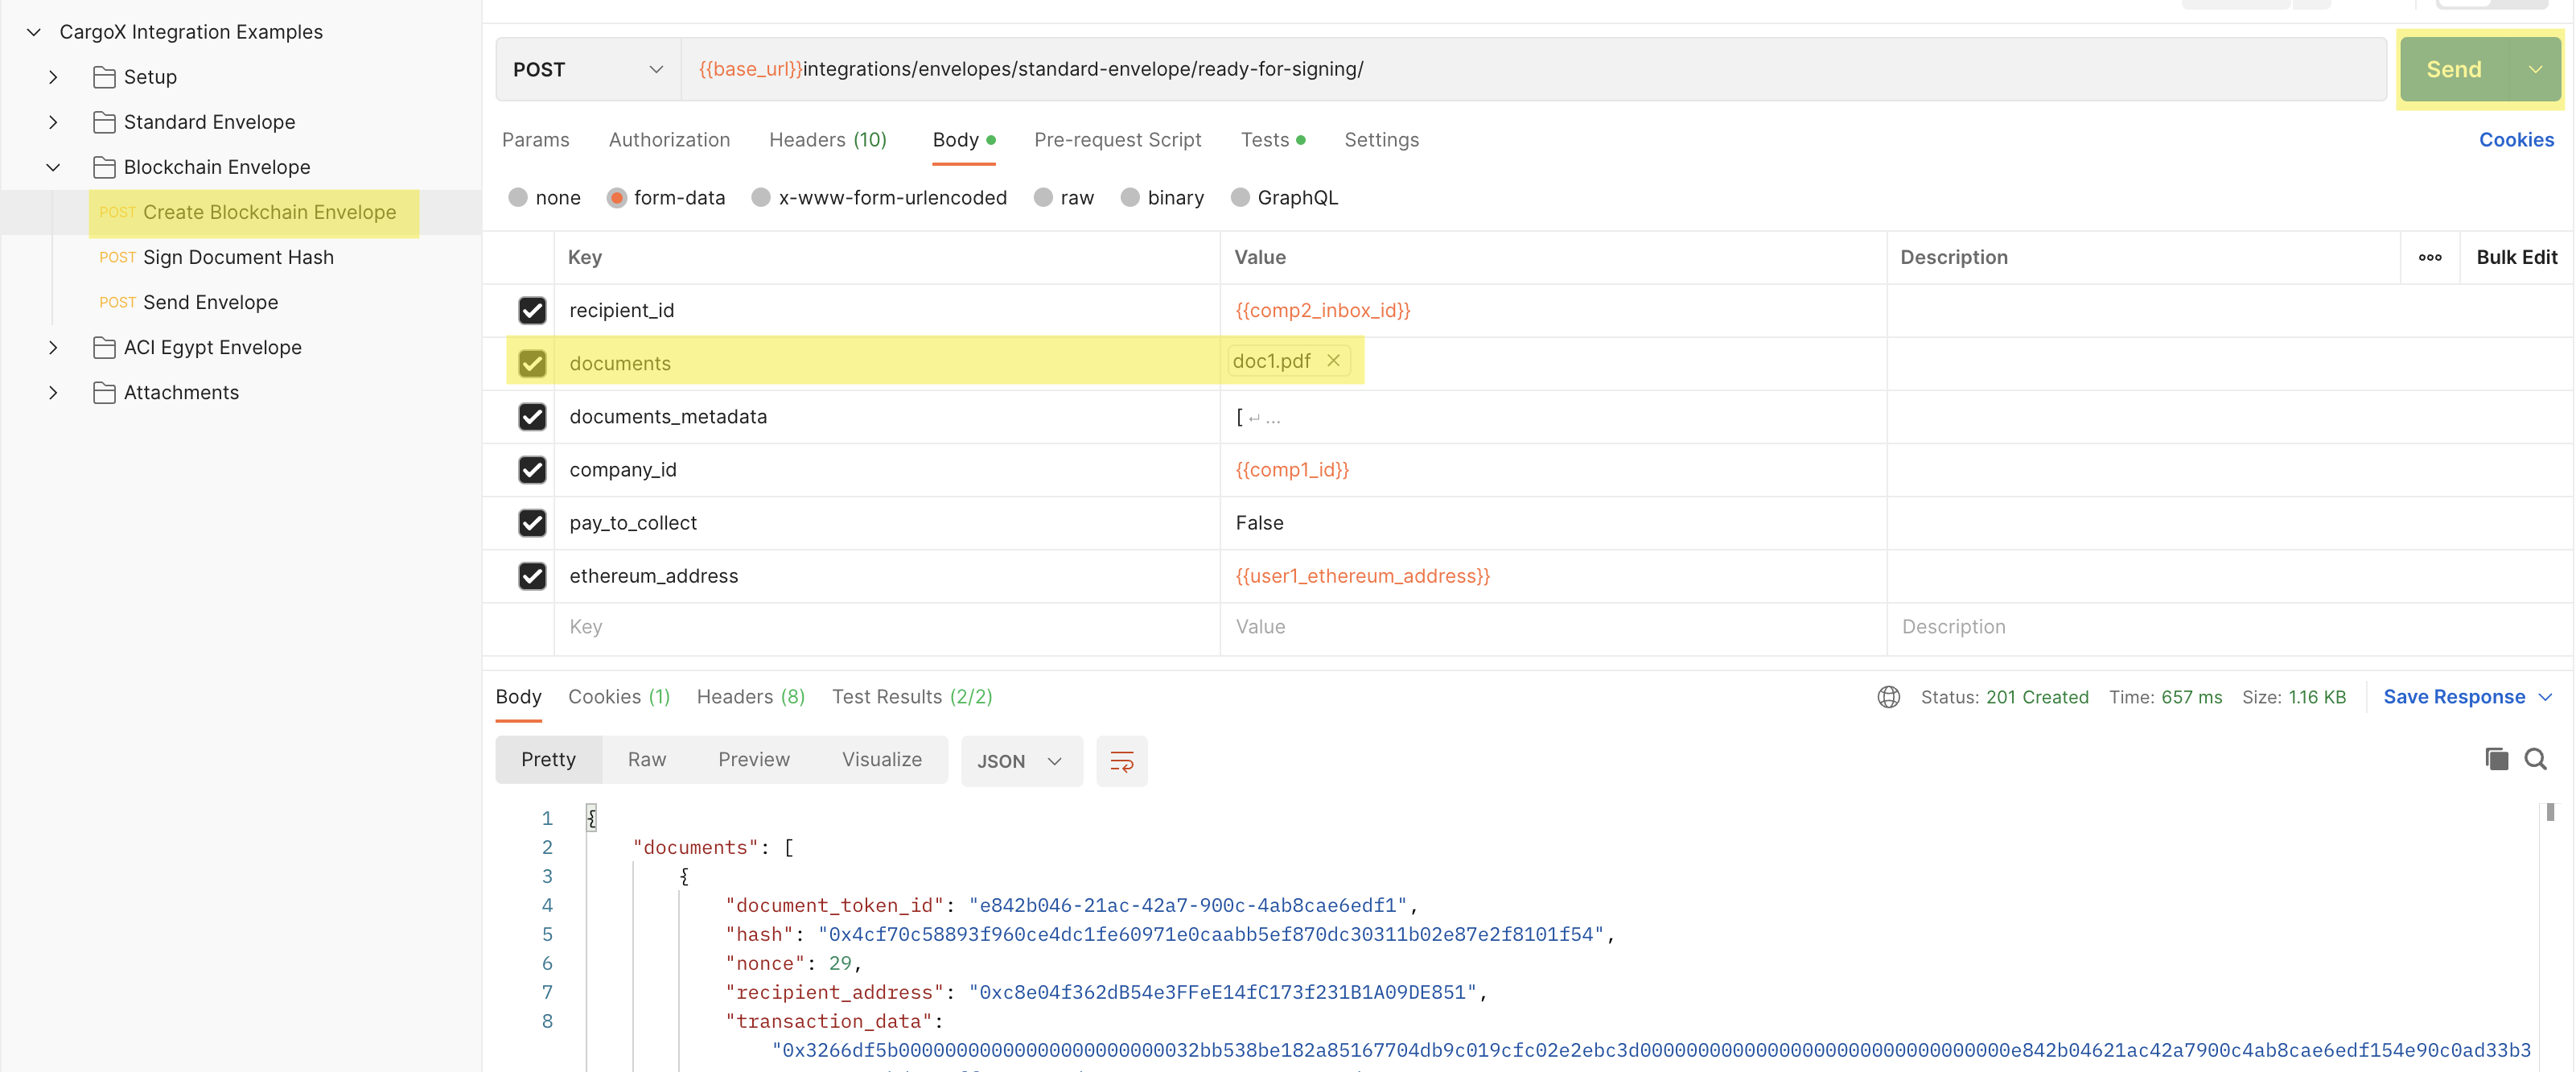Viewport: 2576px width, 1072px height.
Task: Open the Test Results response tab
Action: click(x=911, y=697)
